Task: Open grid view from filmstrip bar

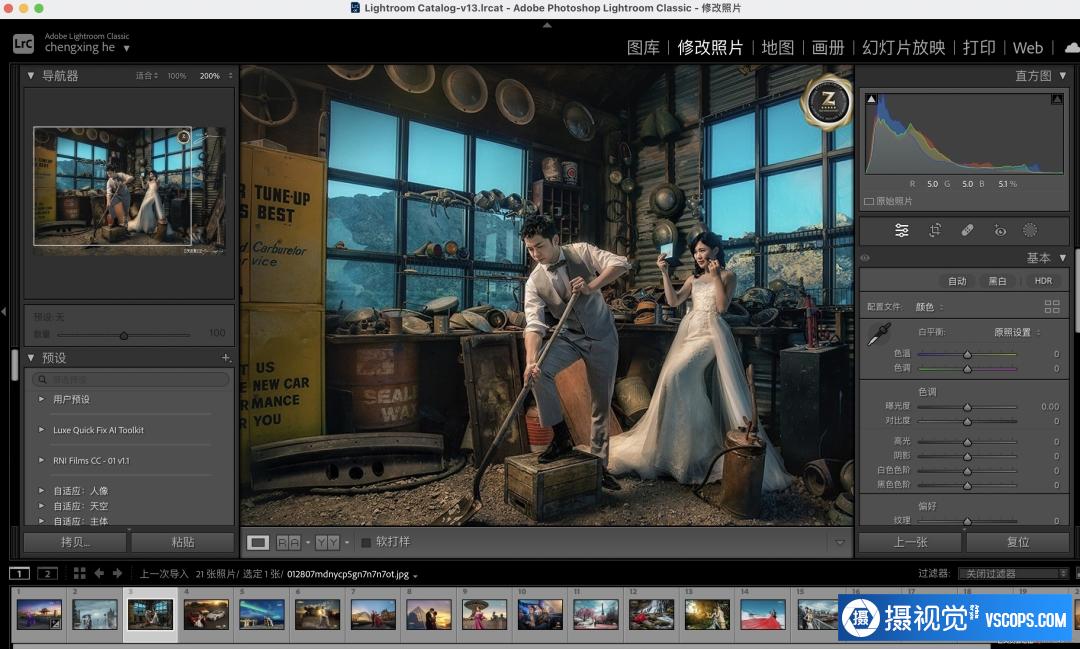Action: coord(79,573)
